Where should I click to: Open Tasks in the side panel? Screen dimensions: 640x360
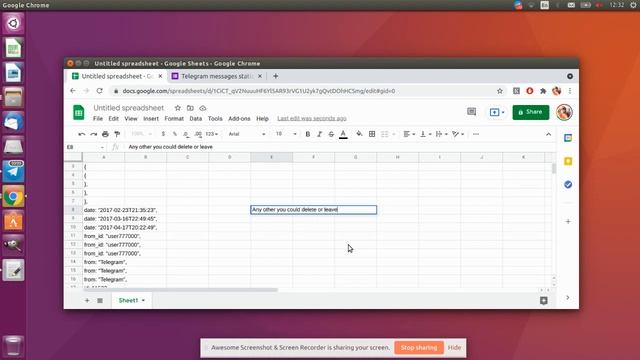[568, 184]
